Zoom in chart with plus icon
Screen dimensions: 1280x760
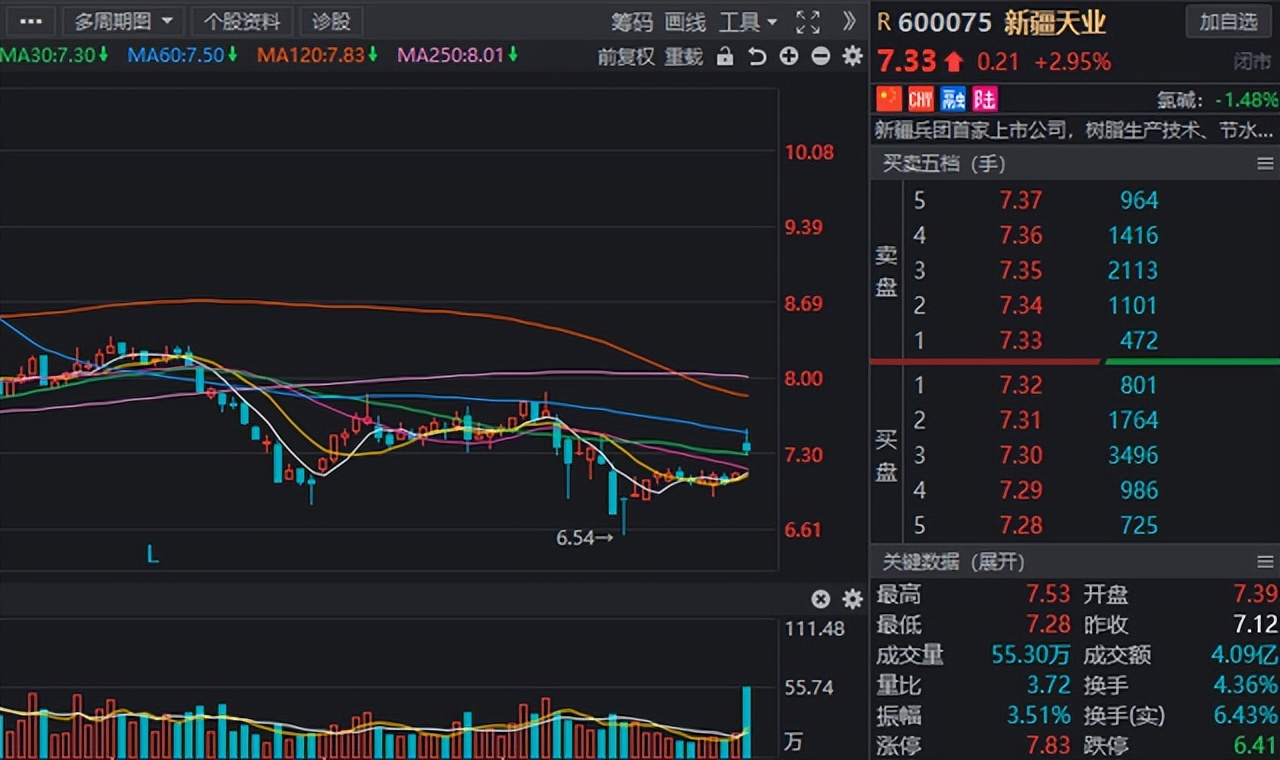point(789,57)
